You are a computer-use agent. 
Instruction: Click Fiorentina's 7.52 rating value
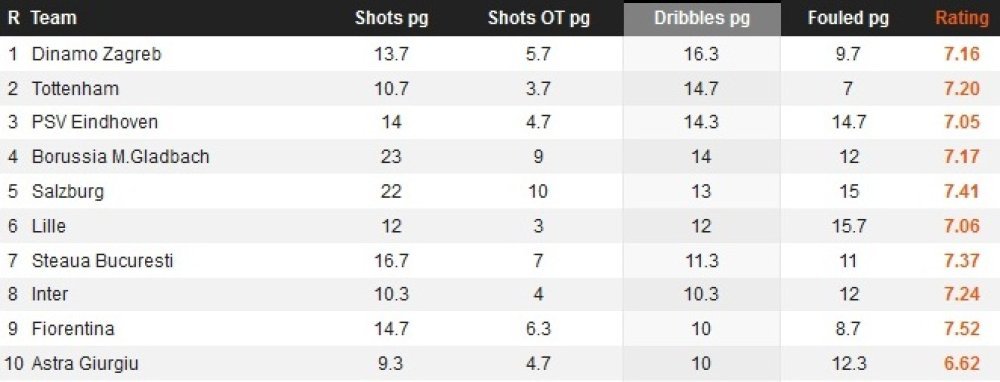pyautogui.click(x=962, y=329)
